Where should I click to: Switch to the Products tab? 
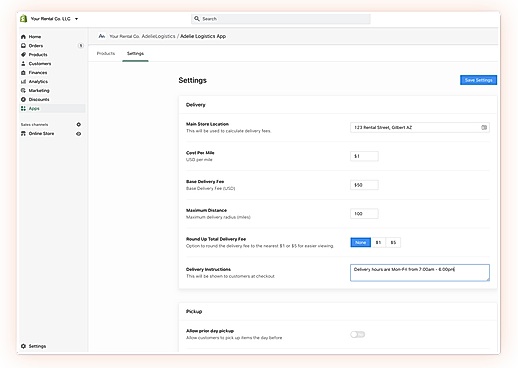tap(106, 53)
